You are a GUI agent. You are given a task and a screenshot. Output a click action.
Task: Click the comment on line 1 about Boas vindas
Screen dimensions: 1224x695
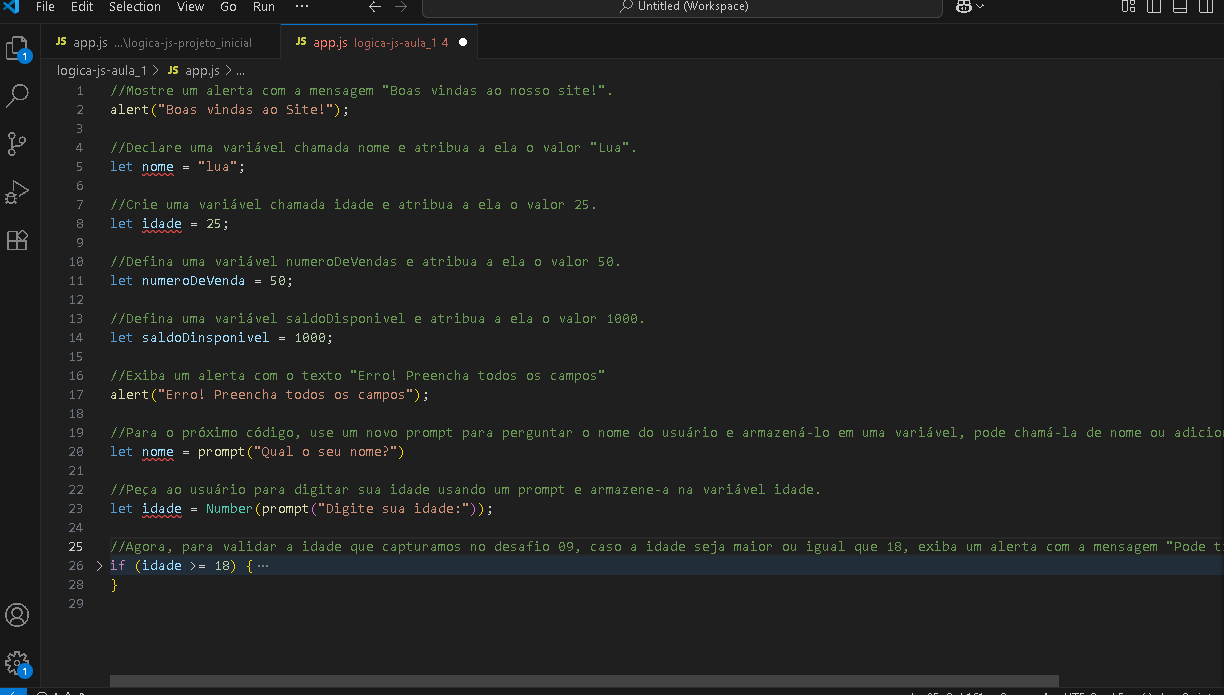coord(362,91)
